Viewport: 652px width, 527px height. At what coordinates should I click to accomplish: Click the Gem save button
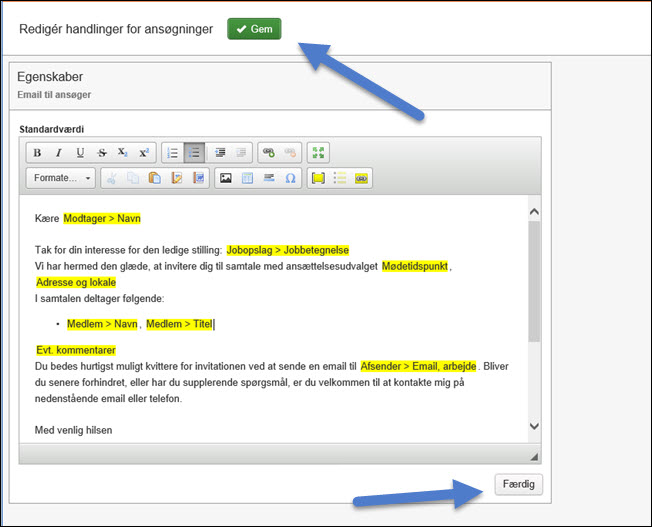click(254, 29)
